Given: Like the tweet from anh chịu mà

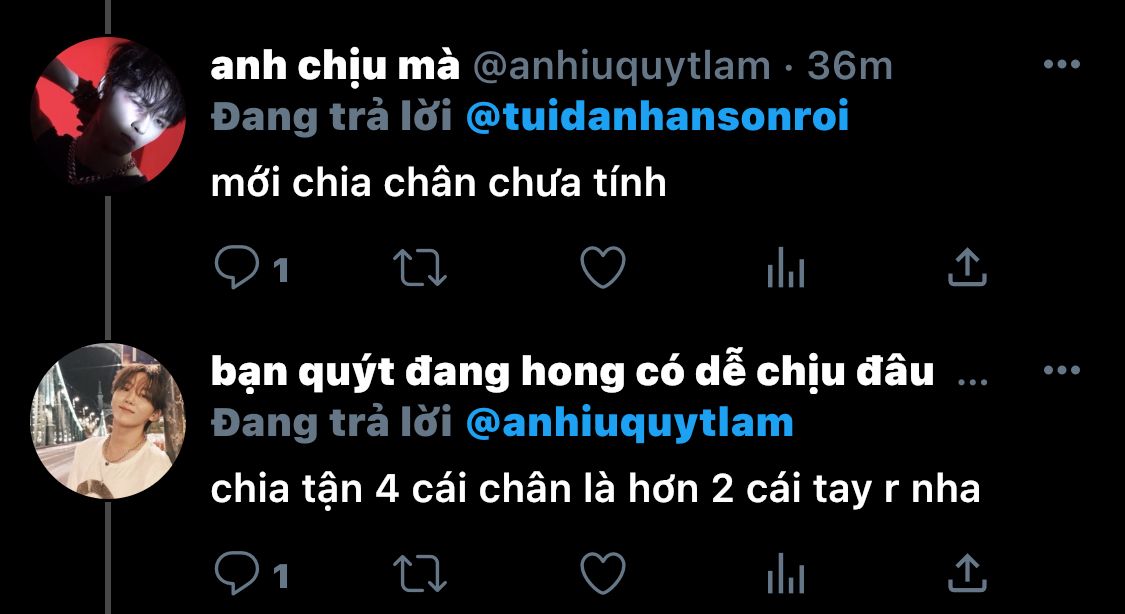Looking at the screenshot, I should pyautogui.click(x=603, y=267).
